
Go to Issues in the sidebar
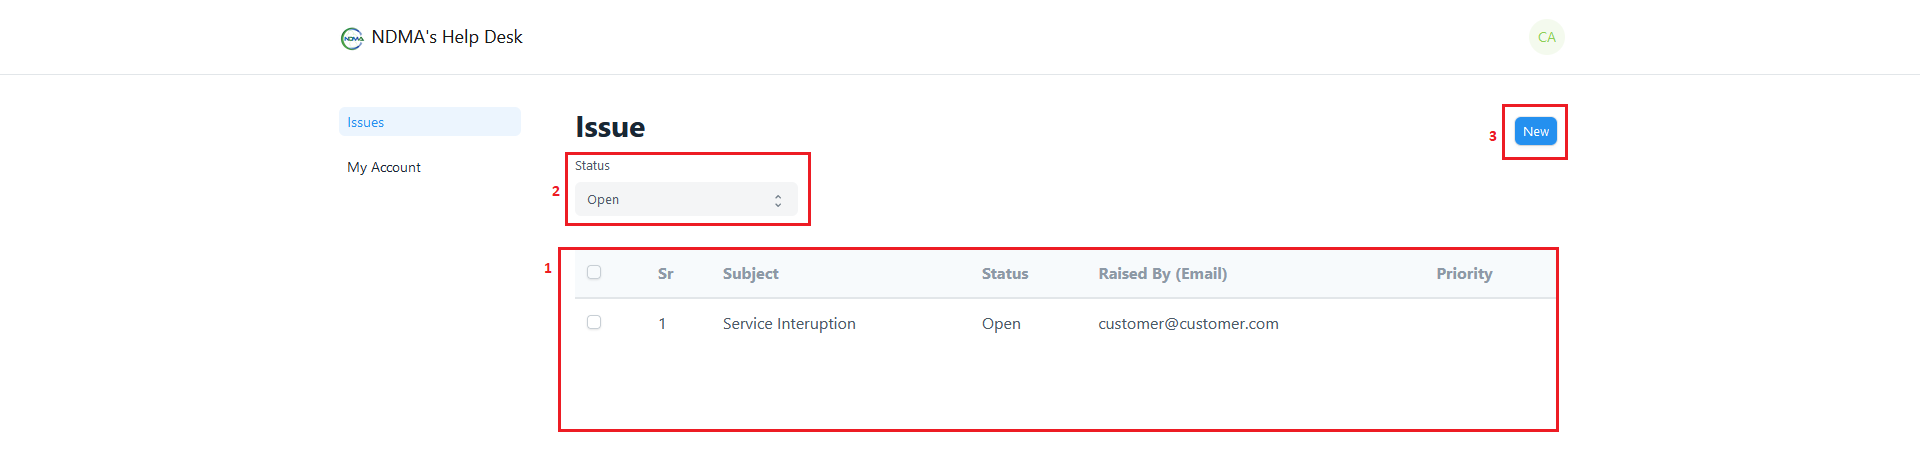coord(430,122)
